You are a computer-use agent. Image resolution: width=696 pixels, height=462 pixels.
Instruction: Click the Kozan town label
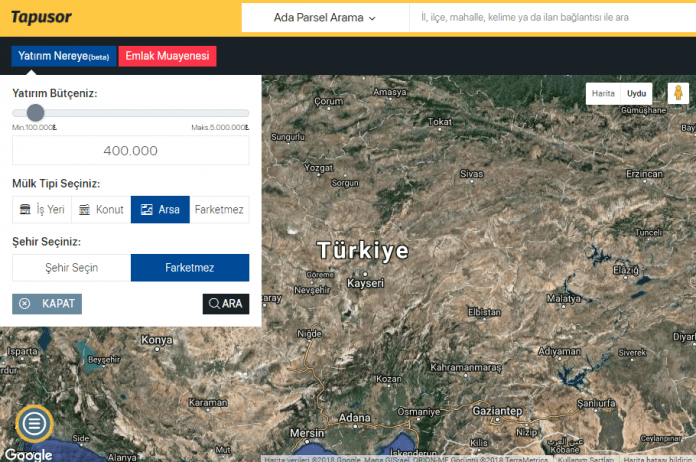point(389,379)
